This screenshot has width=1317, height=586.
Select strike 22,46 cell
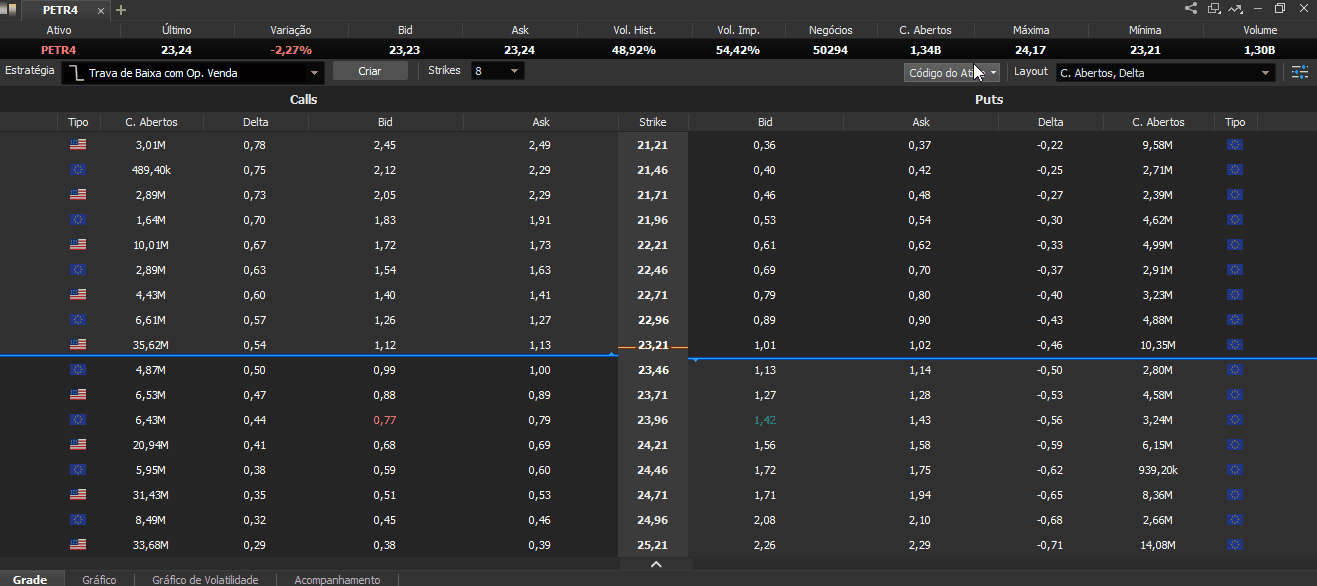[652, 270]
